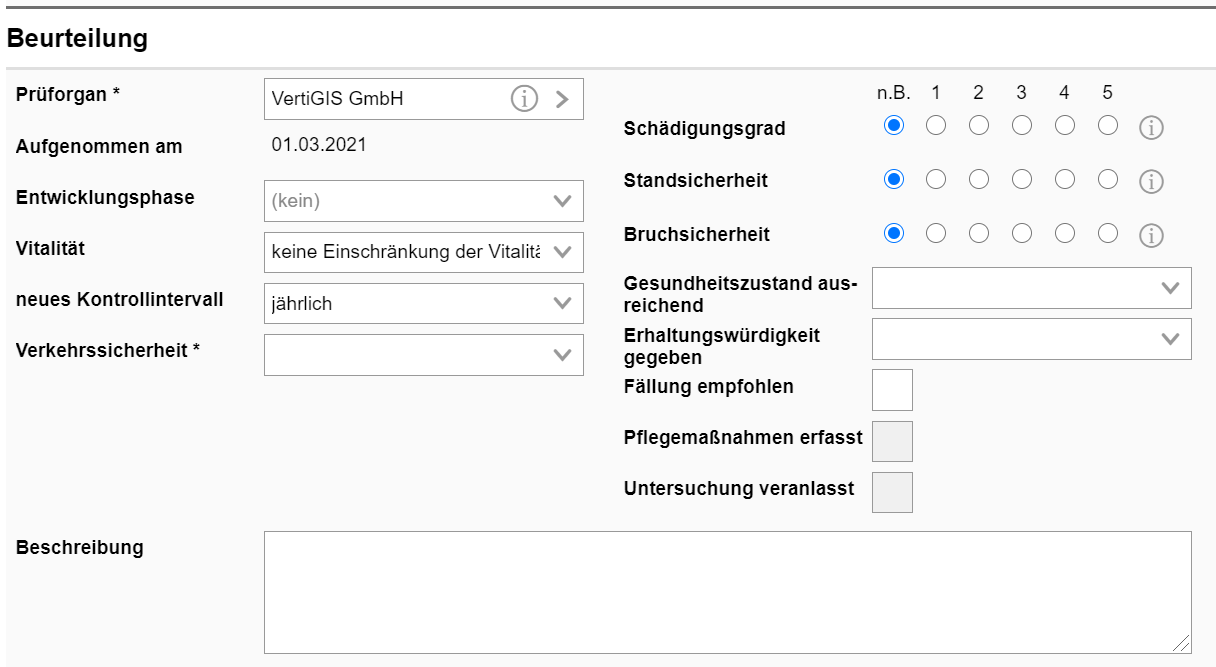Viewport: 1216px width, 667px height.
Task: Select n.B. for Standsicherheit
Action: coord(894,179)
